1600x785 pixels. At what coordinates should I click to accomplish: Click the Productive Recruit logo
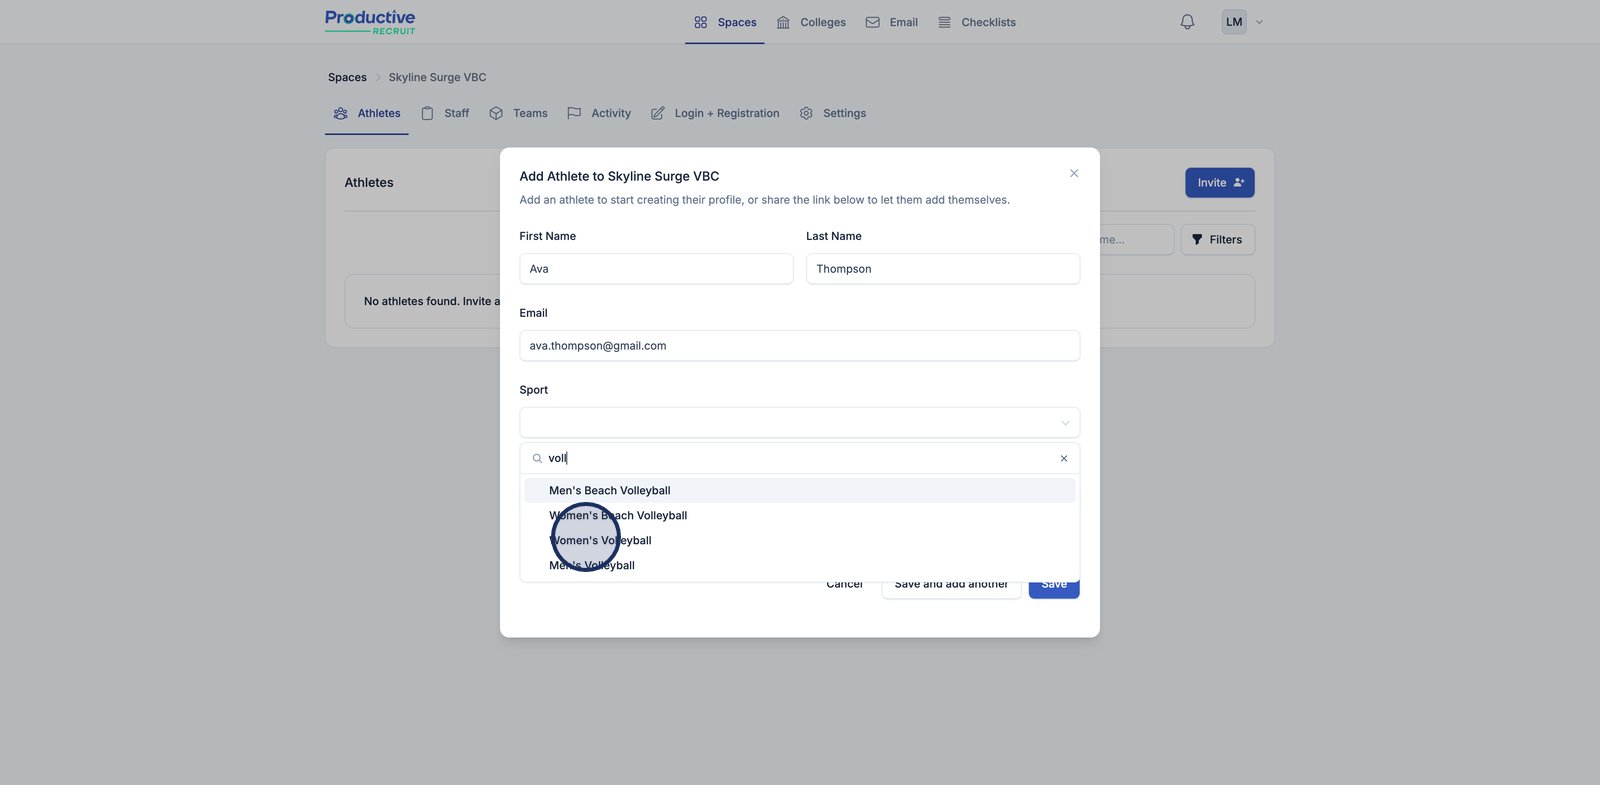(x=370, y=22)
